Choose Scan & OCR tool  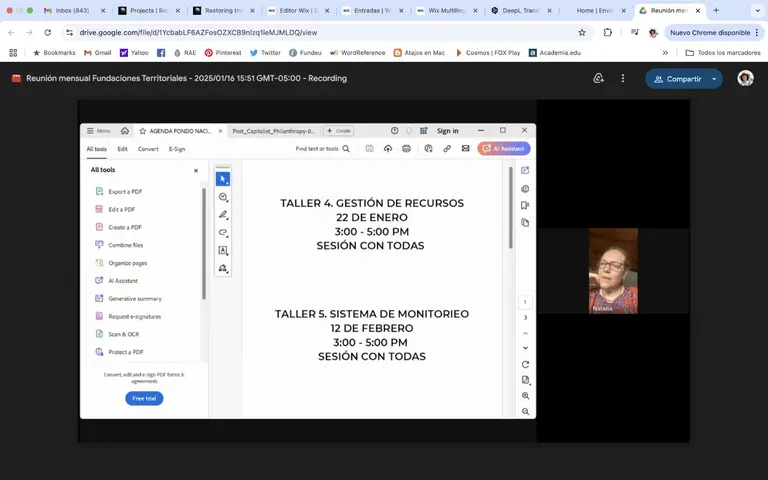(x=117, y=334)
